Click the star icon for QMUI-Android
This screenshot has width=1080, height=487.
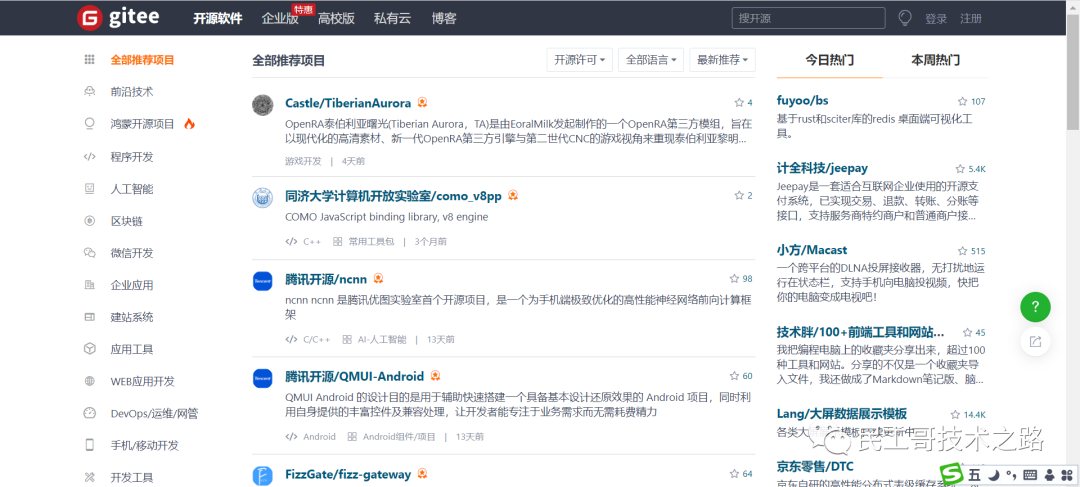pyautogui.click(x=734, y=376)
